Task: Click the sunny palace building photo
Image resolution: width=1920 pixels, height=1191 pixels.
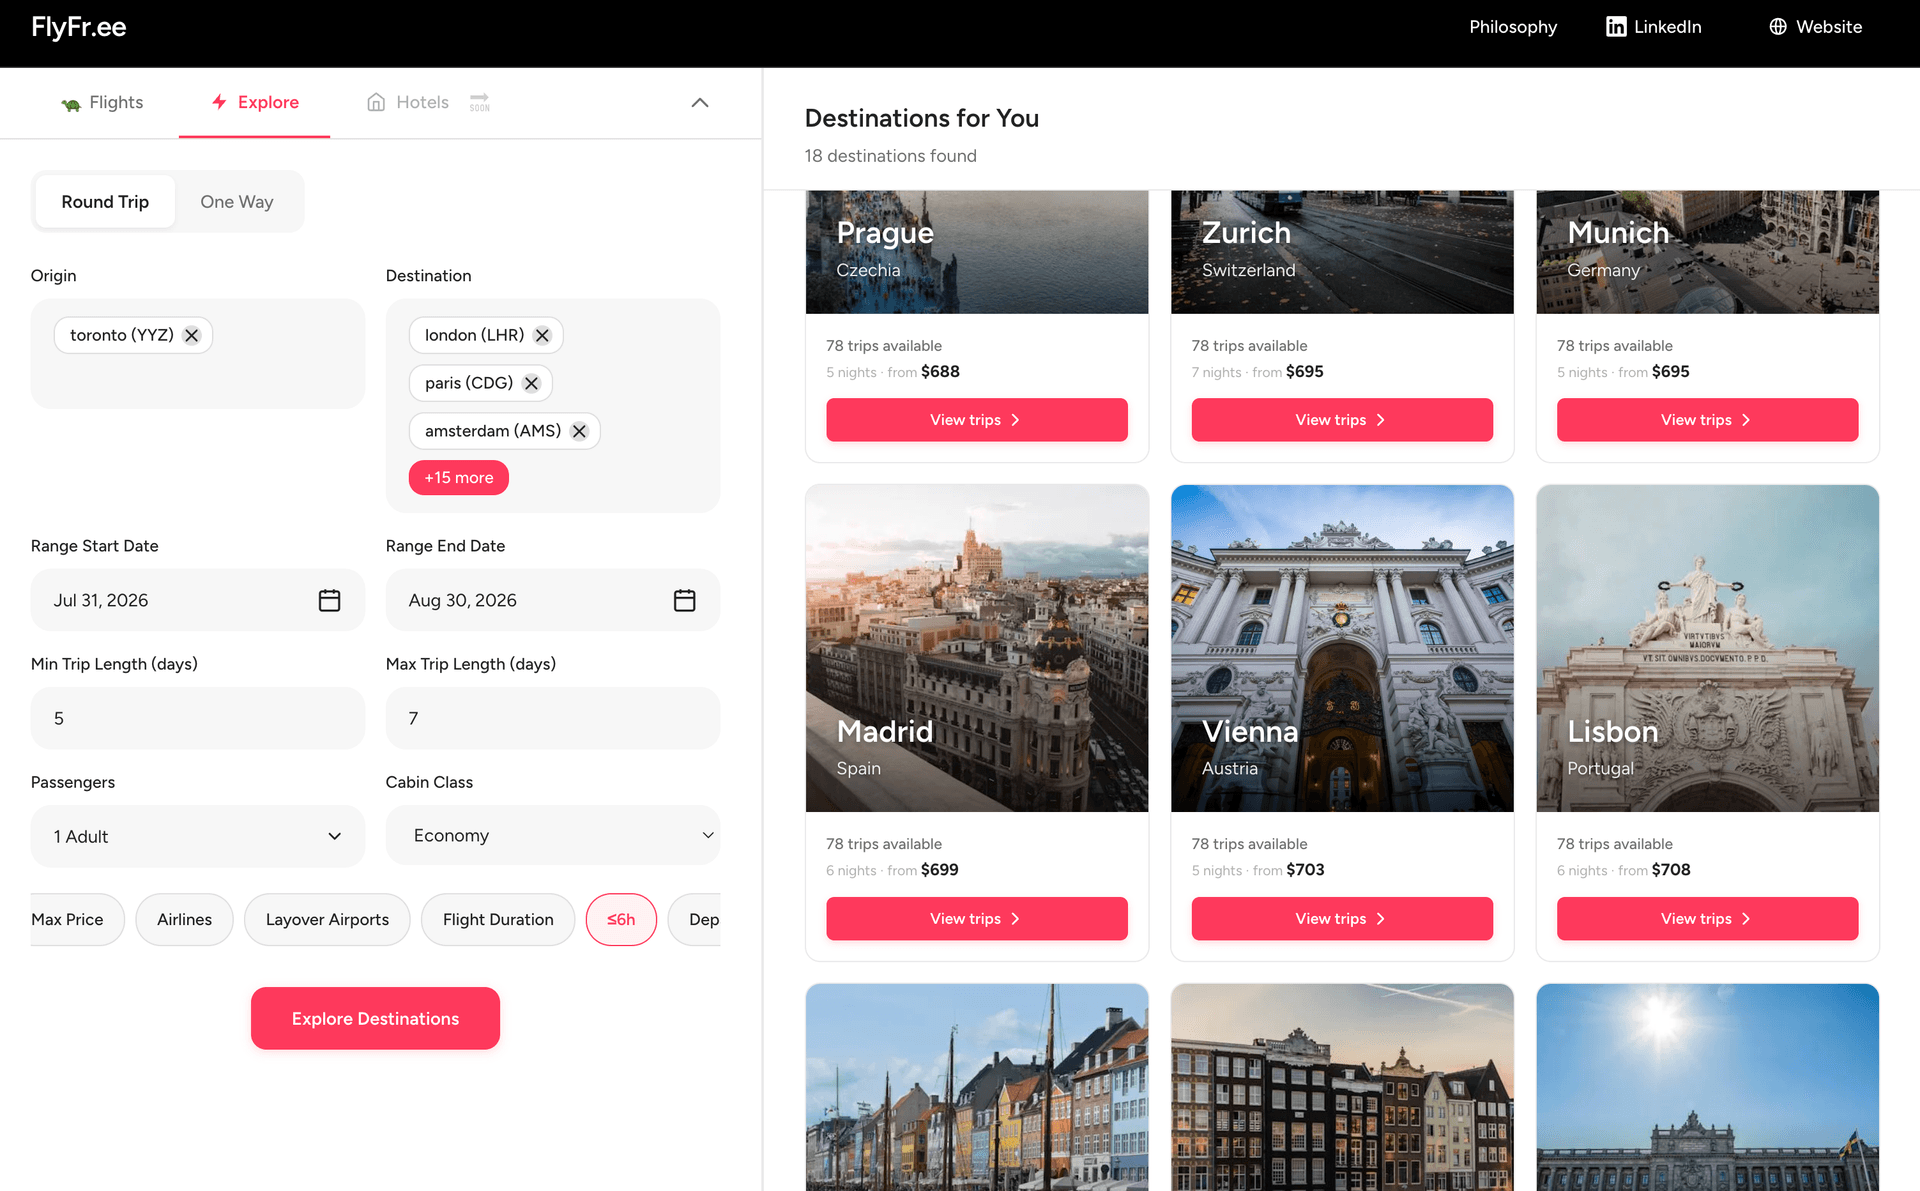Action: (x=1707, y=1087)
